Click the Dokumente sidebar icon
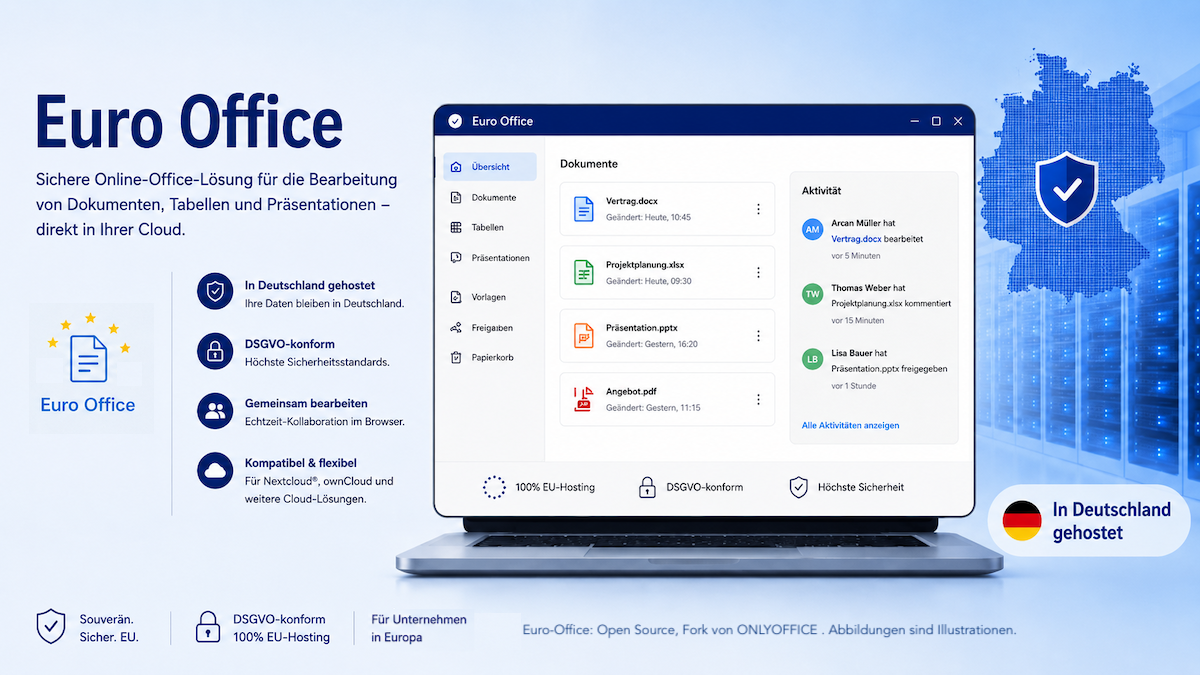This screenshot has height=675, width=1200. point(456,198)
